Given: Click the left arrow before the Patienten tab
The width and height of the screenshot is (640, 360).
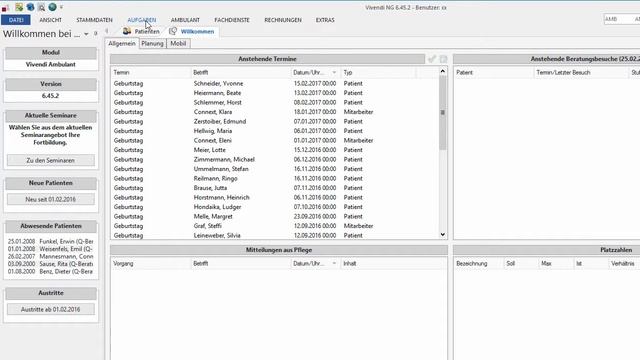Looking at the screenshot, I should coord(107,31).
